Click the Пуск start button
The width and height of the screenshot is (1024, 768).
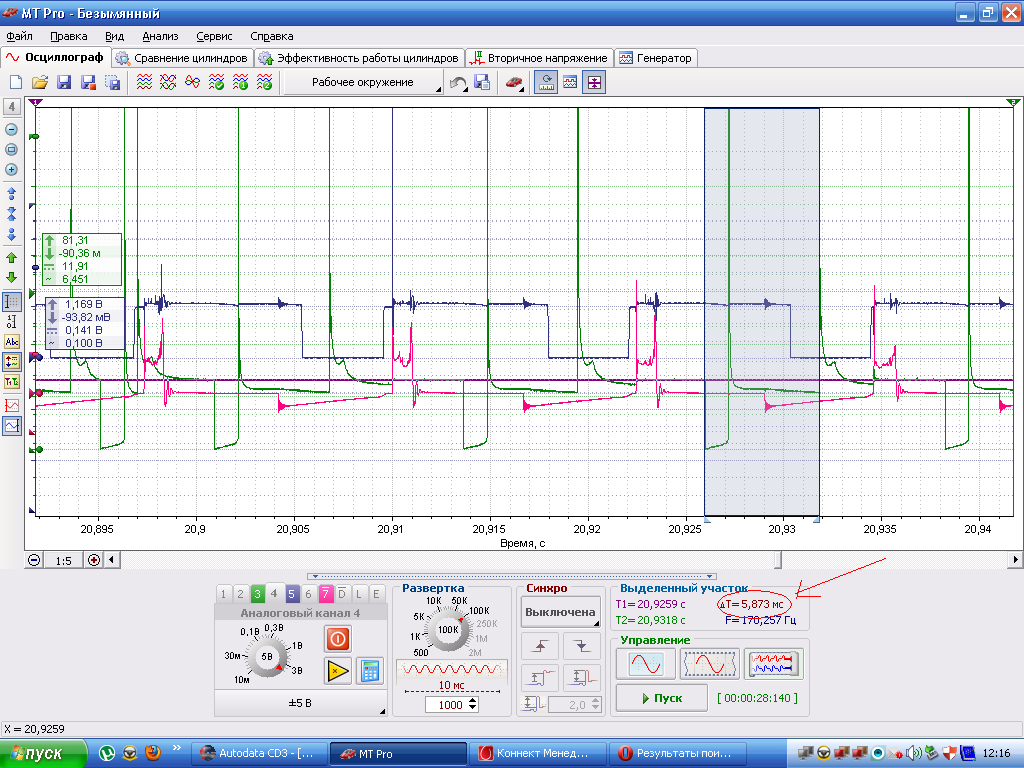coord(662,698)
